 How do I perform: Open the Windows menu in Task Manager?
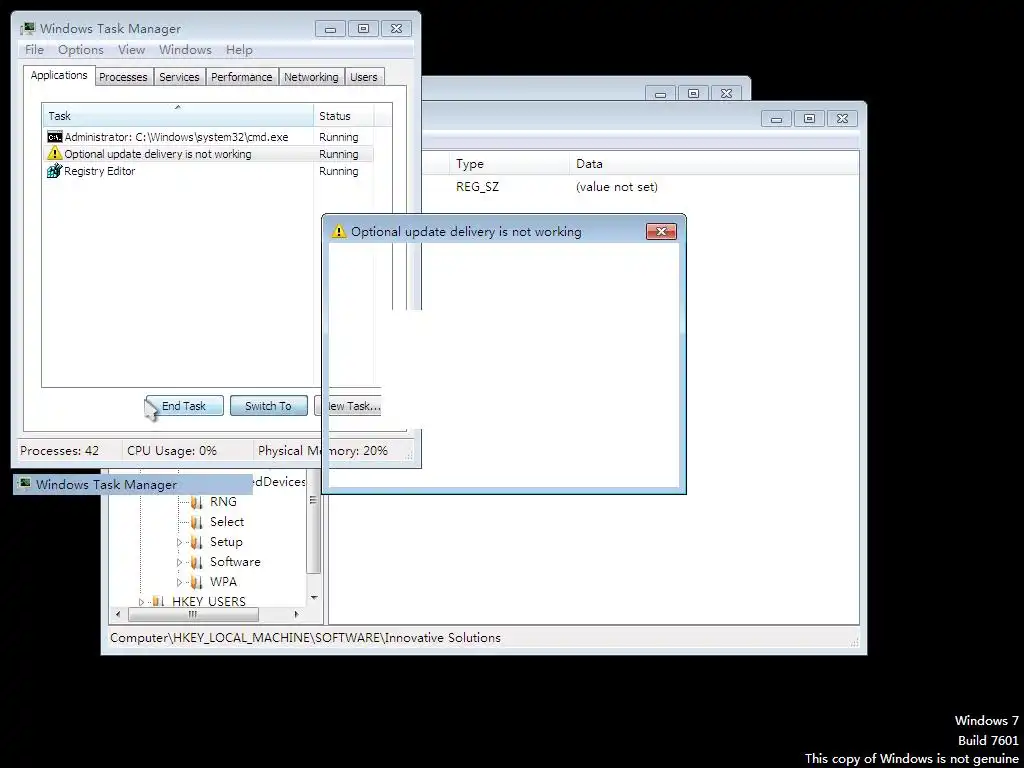tap(185, 50)
